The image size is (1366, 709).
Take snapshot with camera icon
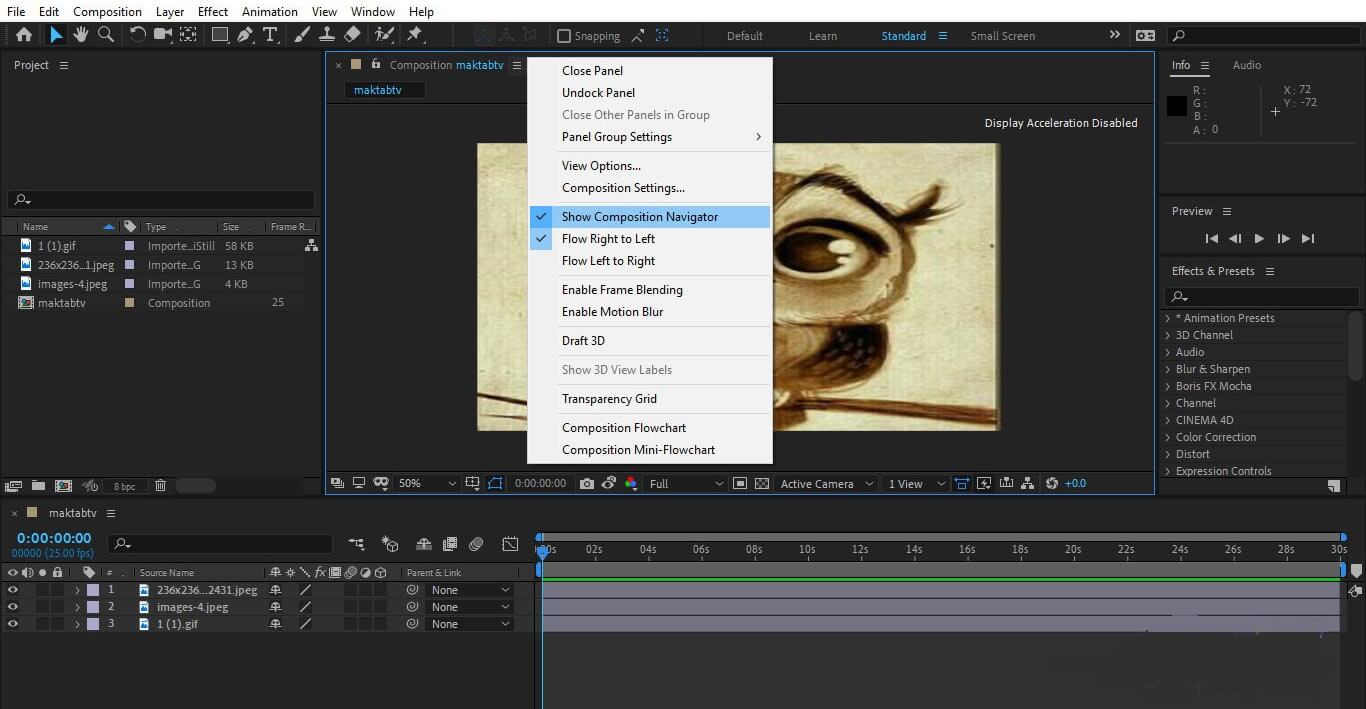click(587, 484)
